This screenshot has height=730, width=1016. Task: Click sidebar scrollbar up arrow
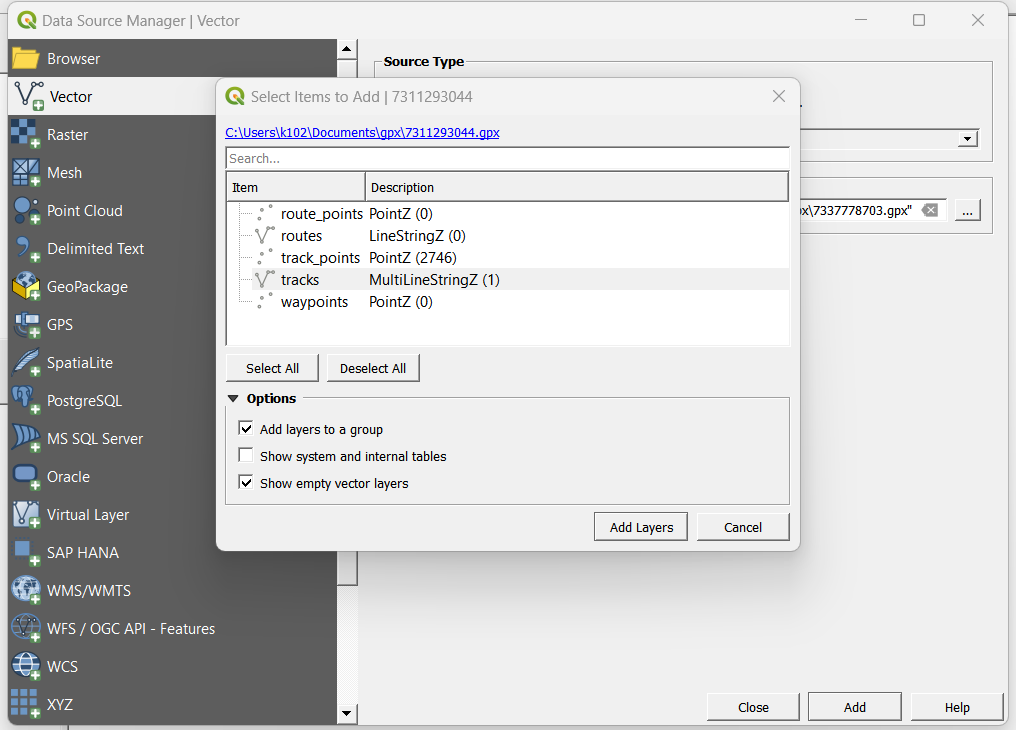point(347,49)
